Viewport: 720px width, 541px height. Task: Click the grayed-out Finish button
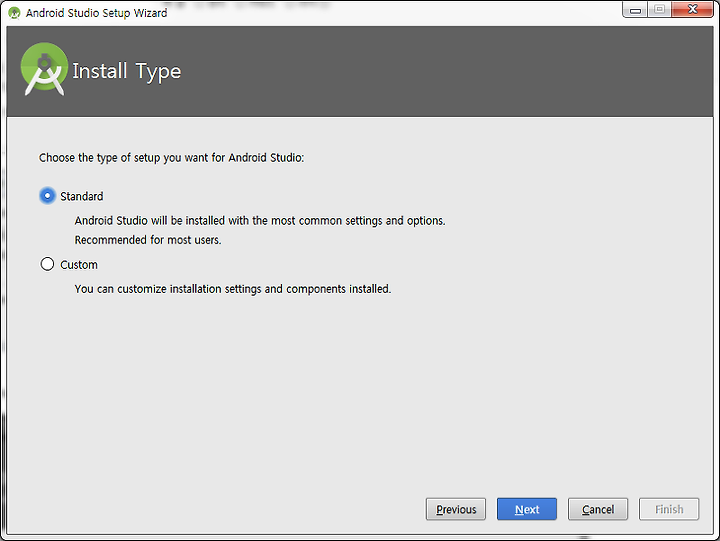click(669, 509)
